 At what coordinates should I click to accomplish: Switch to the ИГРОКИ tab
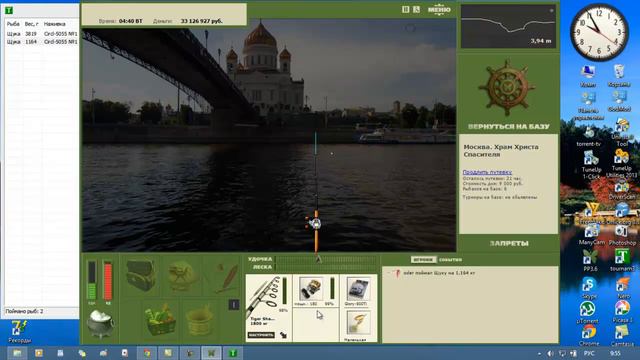pos(423,260)
